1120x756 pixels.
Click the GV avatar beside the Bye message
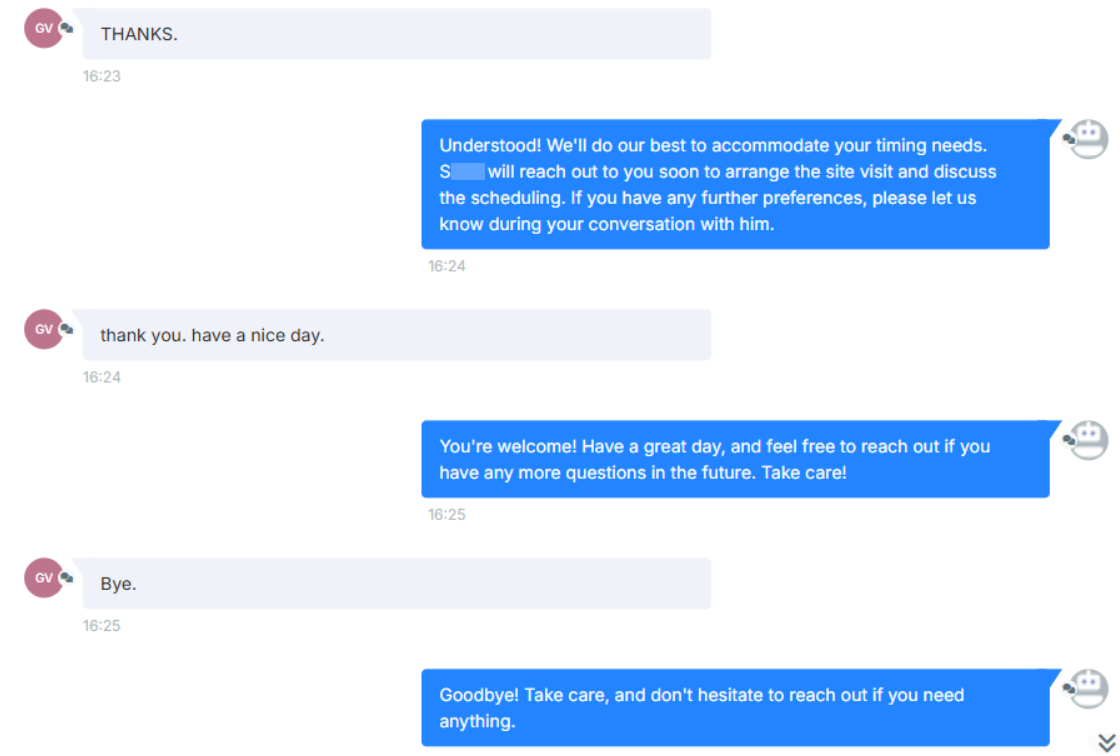(43, 578)
